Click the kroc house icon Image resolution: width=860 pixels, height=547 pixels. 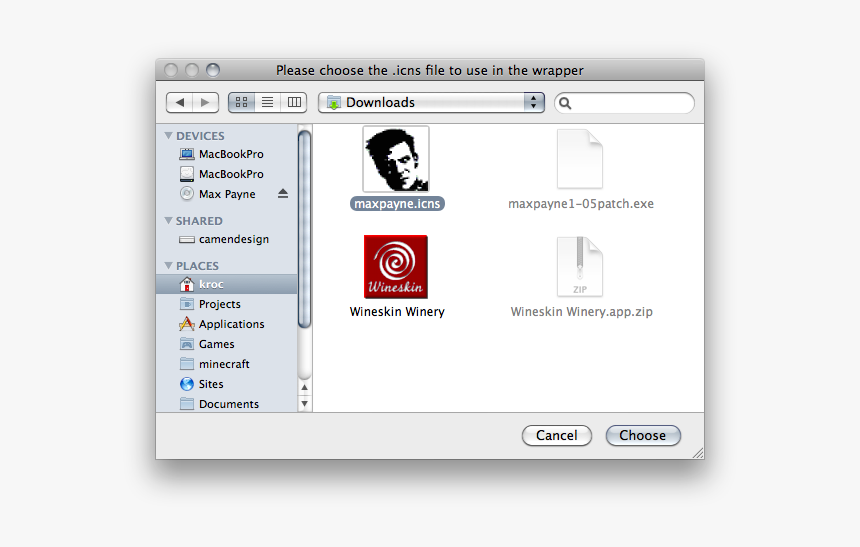click(187, 284)
